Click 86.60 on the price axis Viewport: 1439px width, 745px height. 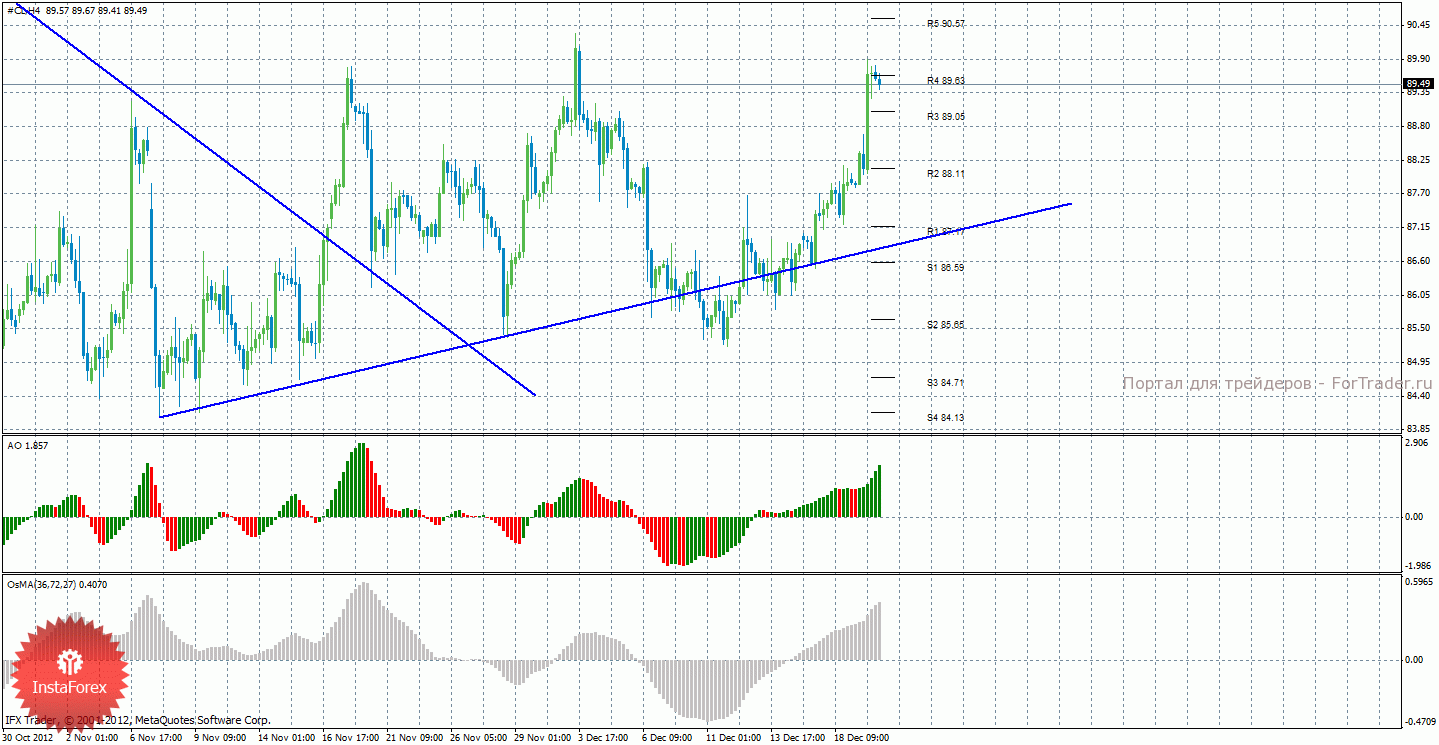click(1419, 261)
